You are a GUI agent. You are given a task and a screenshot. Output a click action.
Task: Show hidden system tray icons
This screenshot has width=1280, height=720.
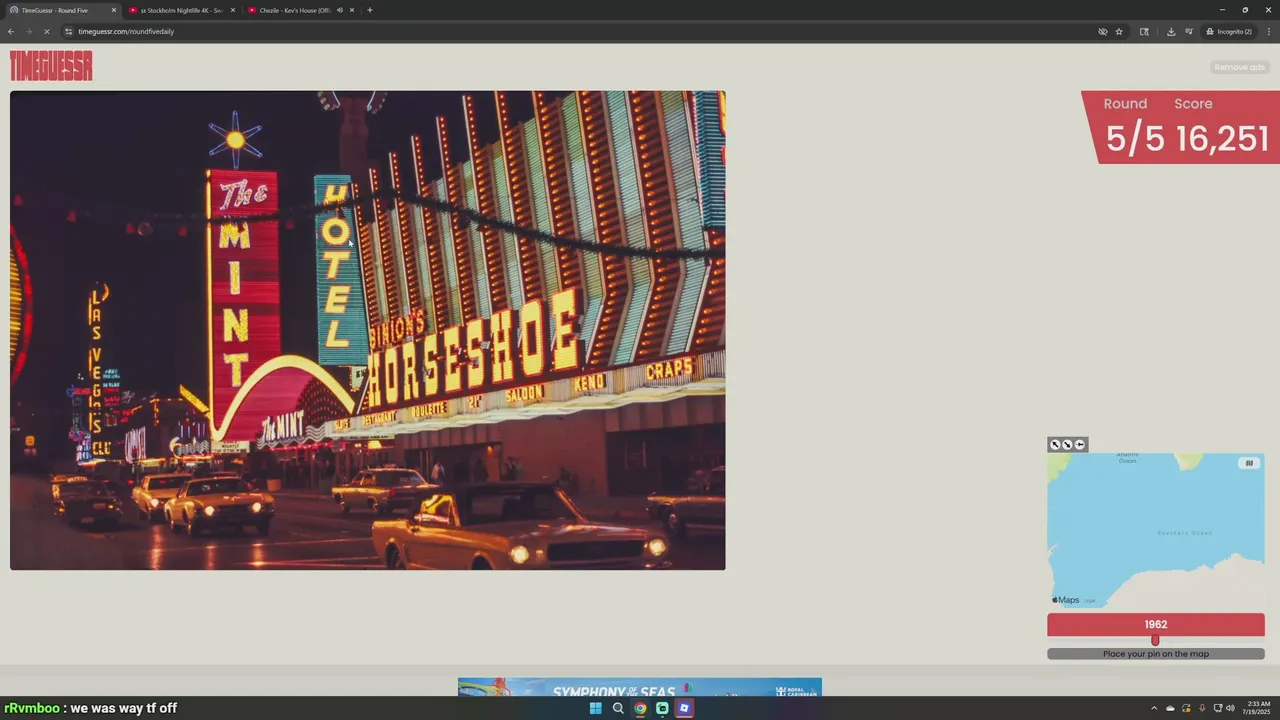coord(1154,708)
